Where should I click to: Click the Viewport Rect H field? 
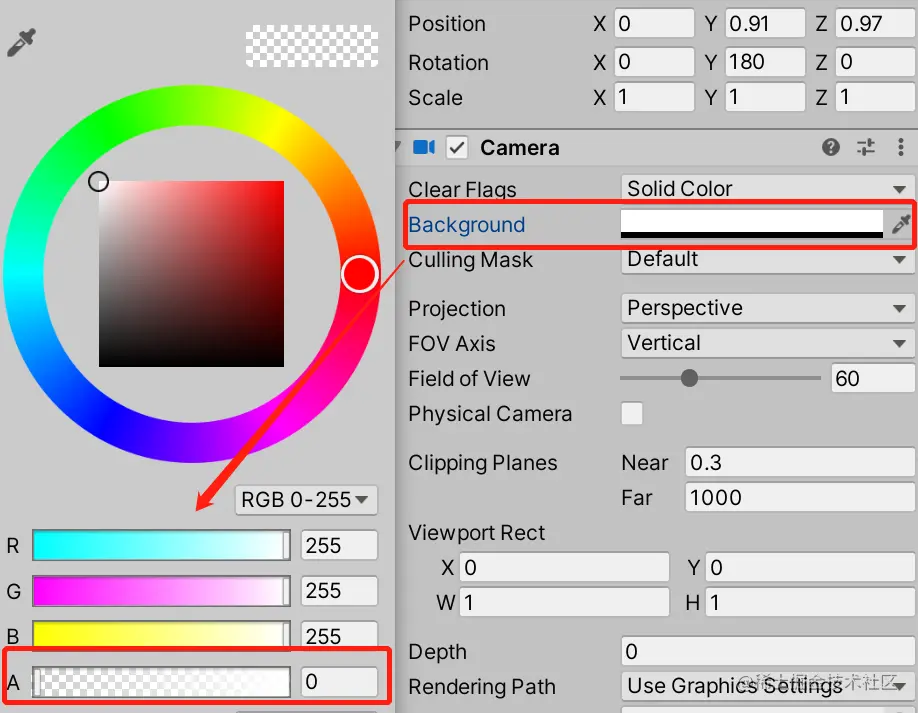point(810,602)
